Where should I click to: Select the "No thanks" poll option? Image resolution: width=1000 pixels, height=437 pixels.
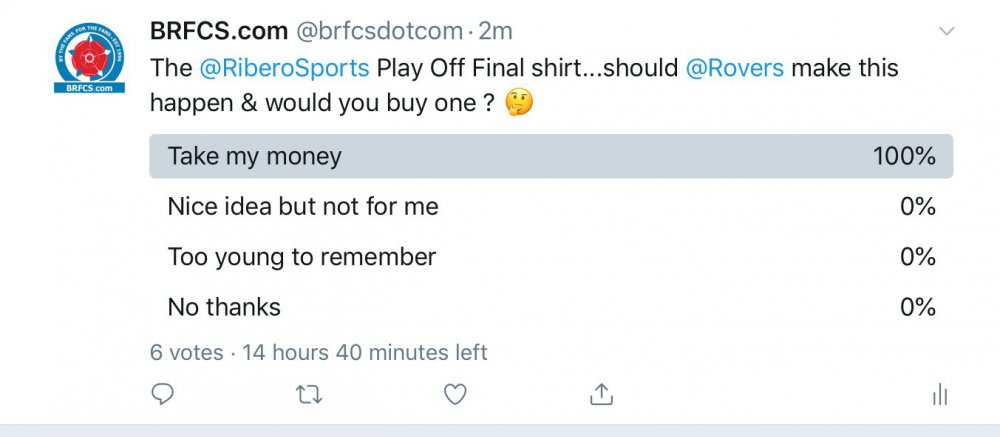(224, 307)
